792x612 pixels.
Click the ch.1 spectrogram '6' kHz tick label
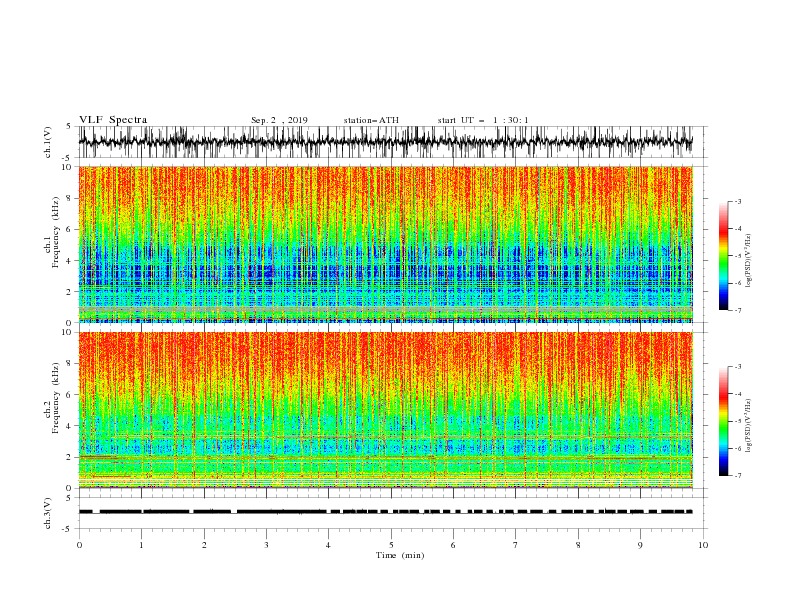71,230
